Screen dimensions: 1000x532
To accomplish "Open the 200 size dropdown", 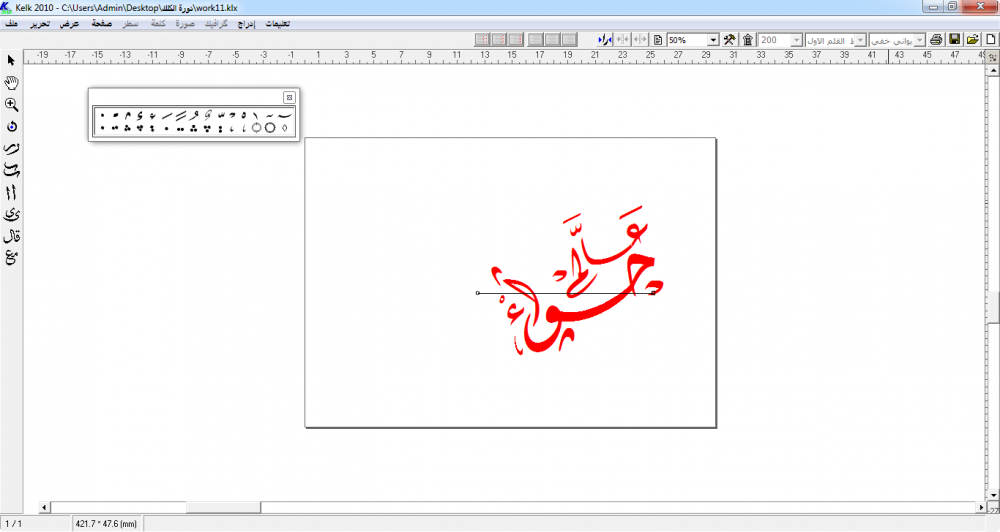I will tap(796, 40).
